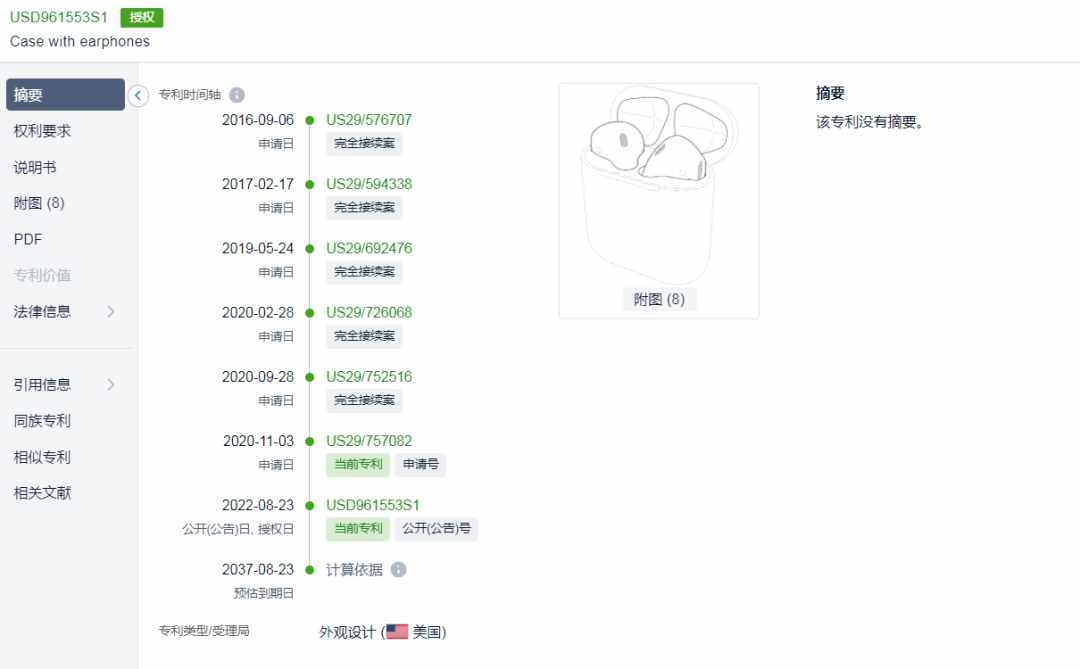
Task: Click the USD961553S1 publication link in timeline
Action: tap(373, 505)
